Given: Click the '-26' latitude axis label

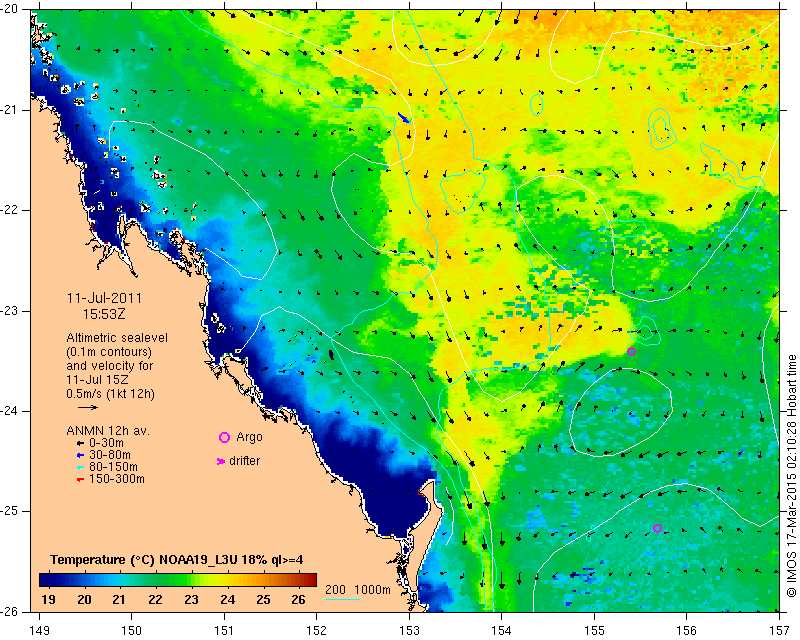Looking at the screenshot, I should (10, 611).
